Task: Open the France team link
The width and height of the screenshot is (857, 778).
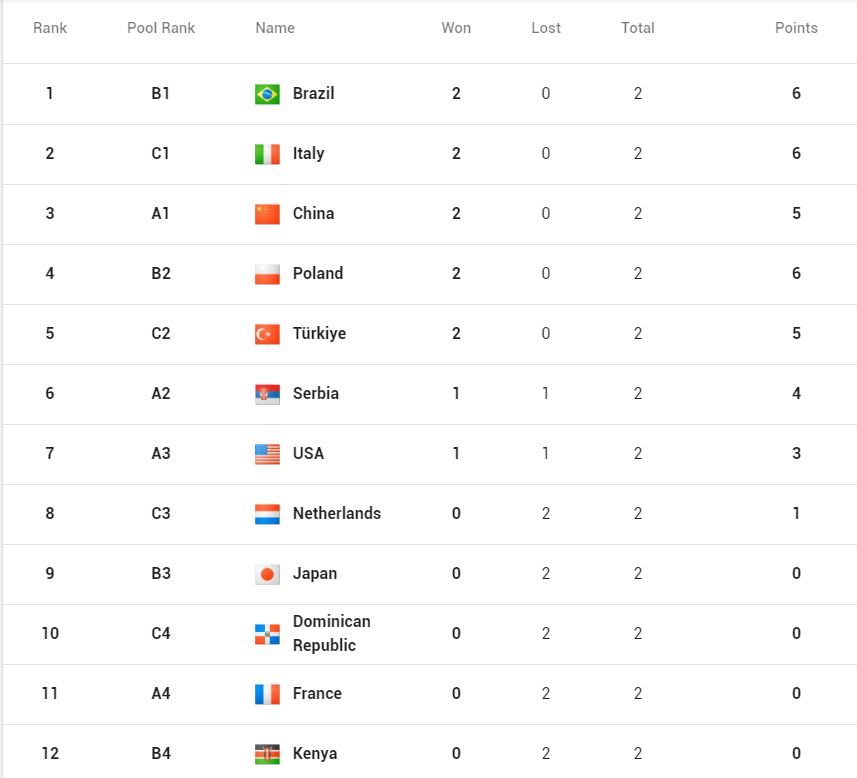Action: pyautogui.click(x=317, y=694)
